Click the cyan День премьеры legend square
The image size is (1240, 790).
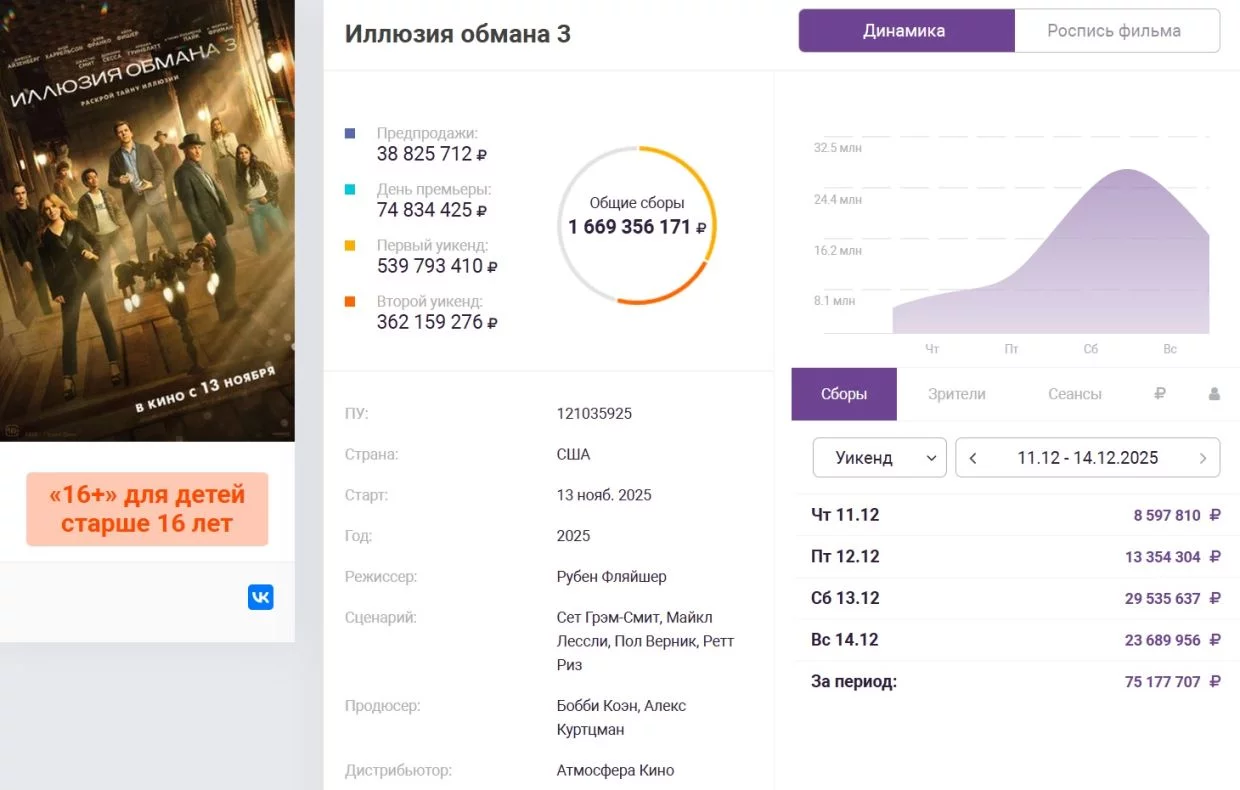click(x=349, y=189)
